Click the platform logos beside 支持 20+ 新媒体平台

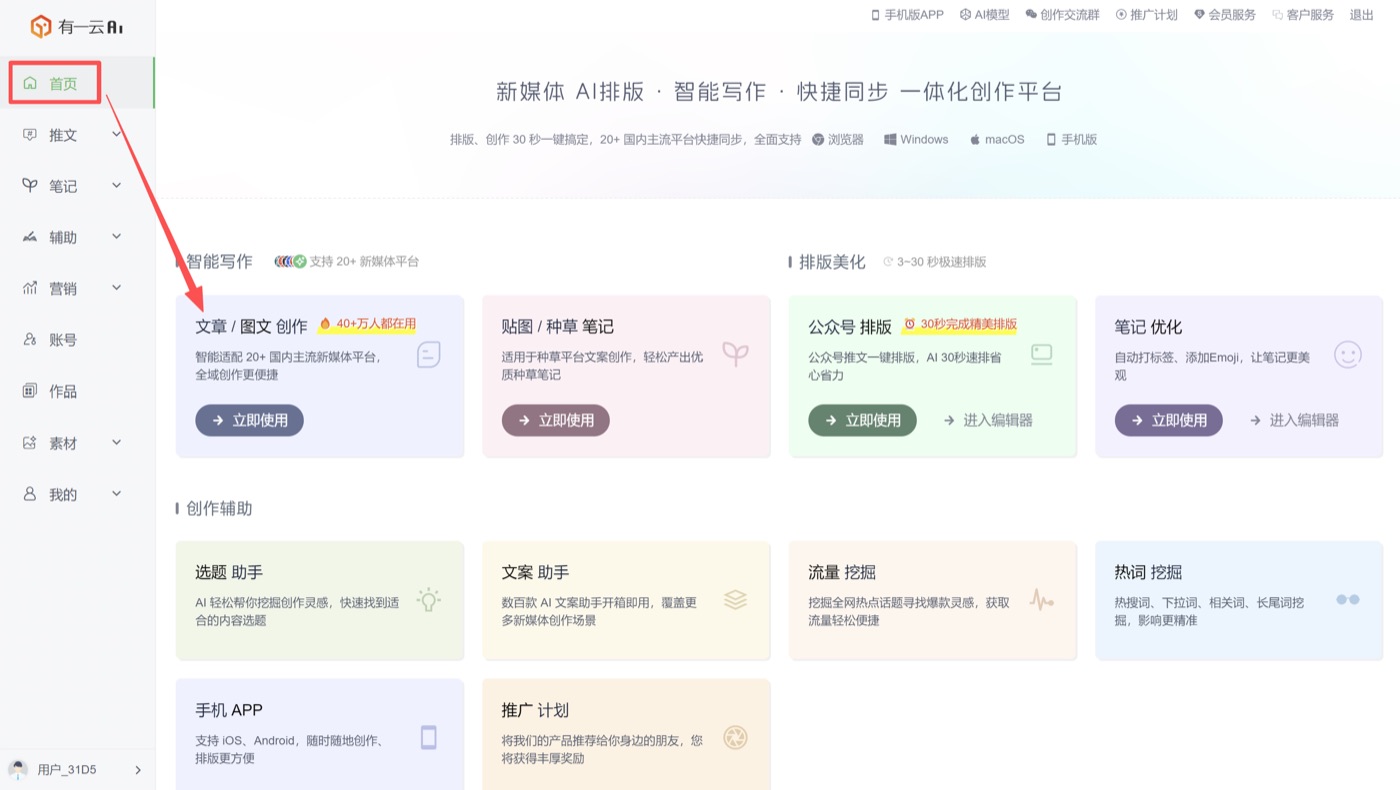[x=290, y=261]
